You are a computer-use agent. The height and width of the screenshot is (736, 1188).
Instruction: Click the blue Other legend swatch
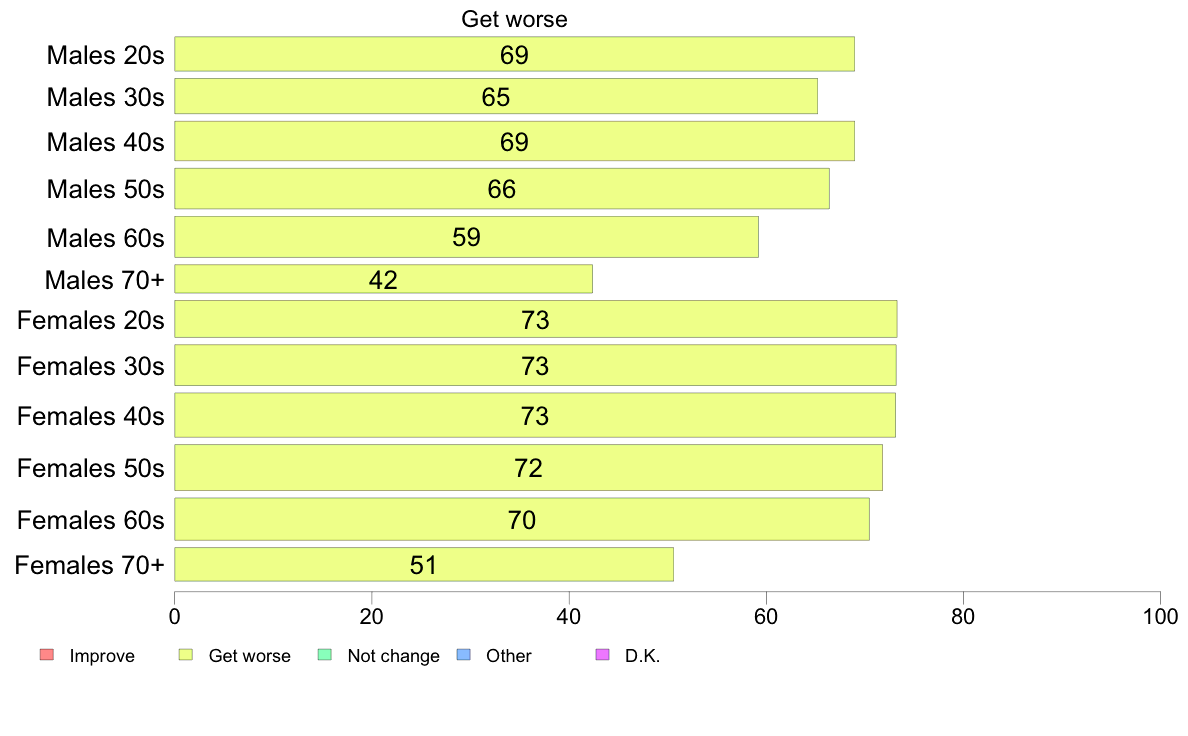pyautogui.click(x=464, y=655)
